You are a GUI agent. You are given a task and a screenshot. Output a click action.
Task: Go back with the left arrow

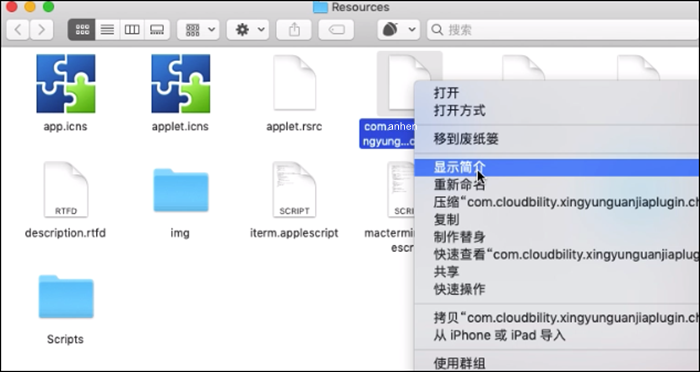18,30
